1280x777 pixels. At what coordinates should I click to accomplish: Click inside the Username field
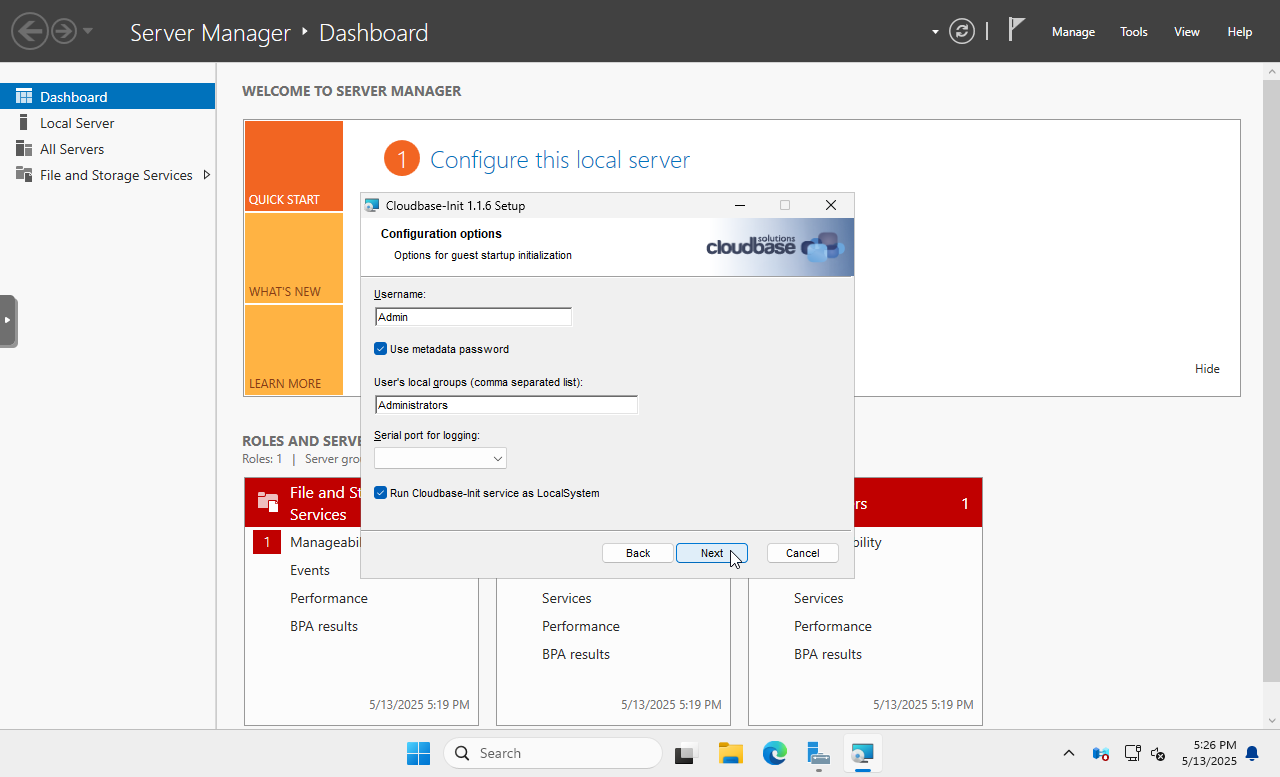tap(472, 316)
